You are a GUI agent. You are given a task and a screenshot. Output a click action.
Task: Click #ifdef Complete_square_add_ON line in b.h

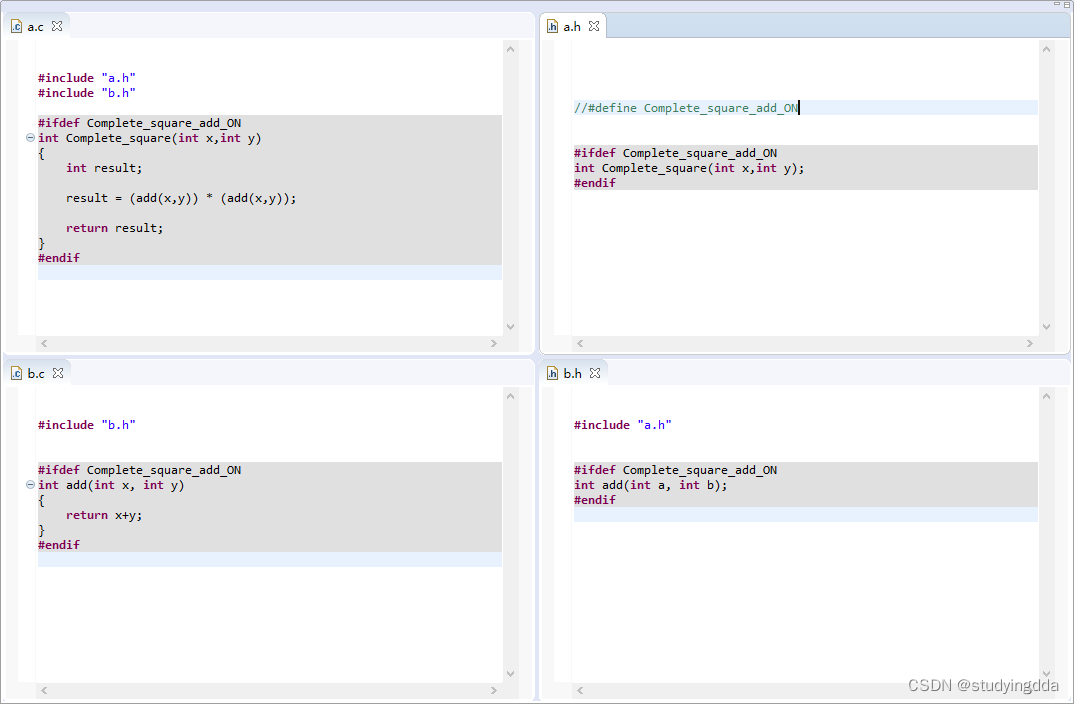[x=675, y=470]
